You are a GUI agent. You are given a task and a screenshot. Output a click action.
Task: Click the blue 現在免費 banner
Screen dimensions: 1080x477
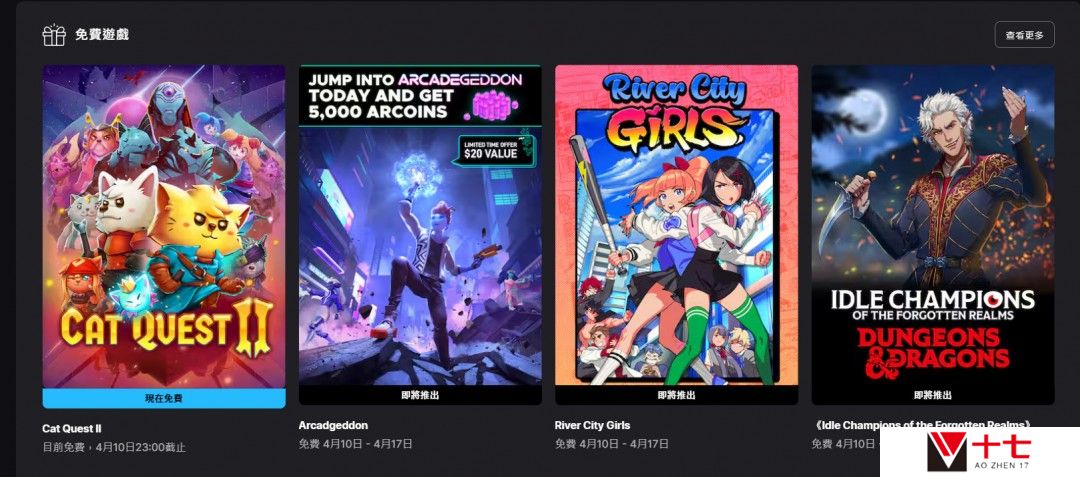[x=164, y=399]
